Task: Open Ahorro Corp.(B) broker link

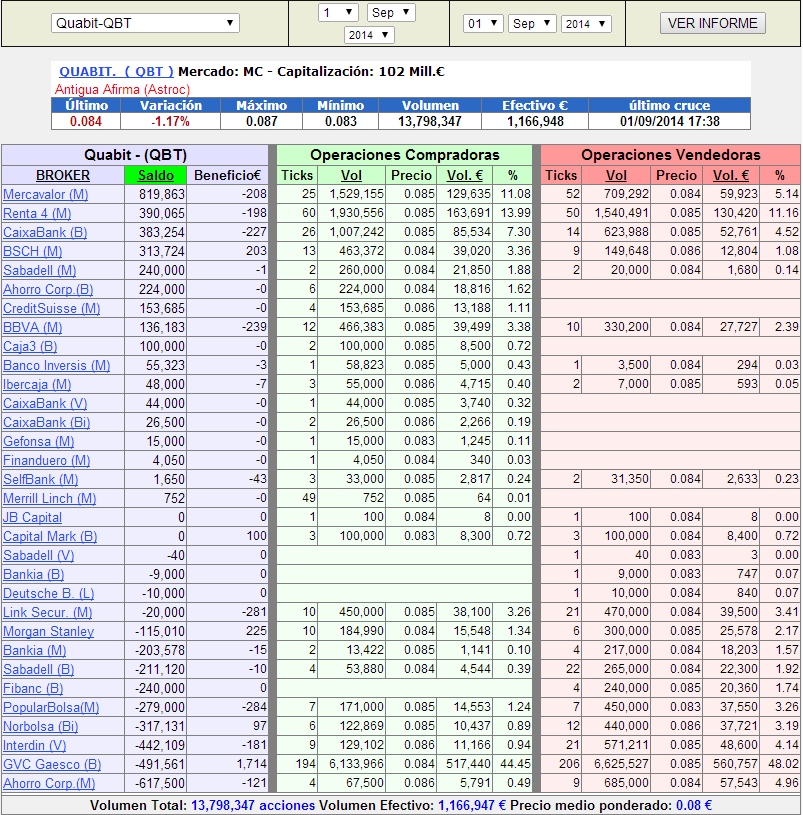Action: pos(48,290)
